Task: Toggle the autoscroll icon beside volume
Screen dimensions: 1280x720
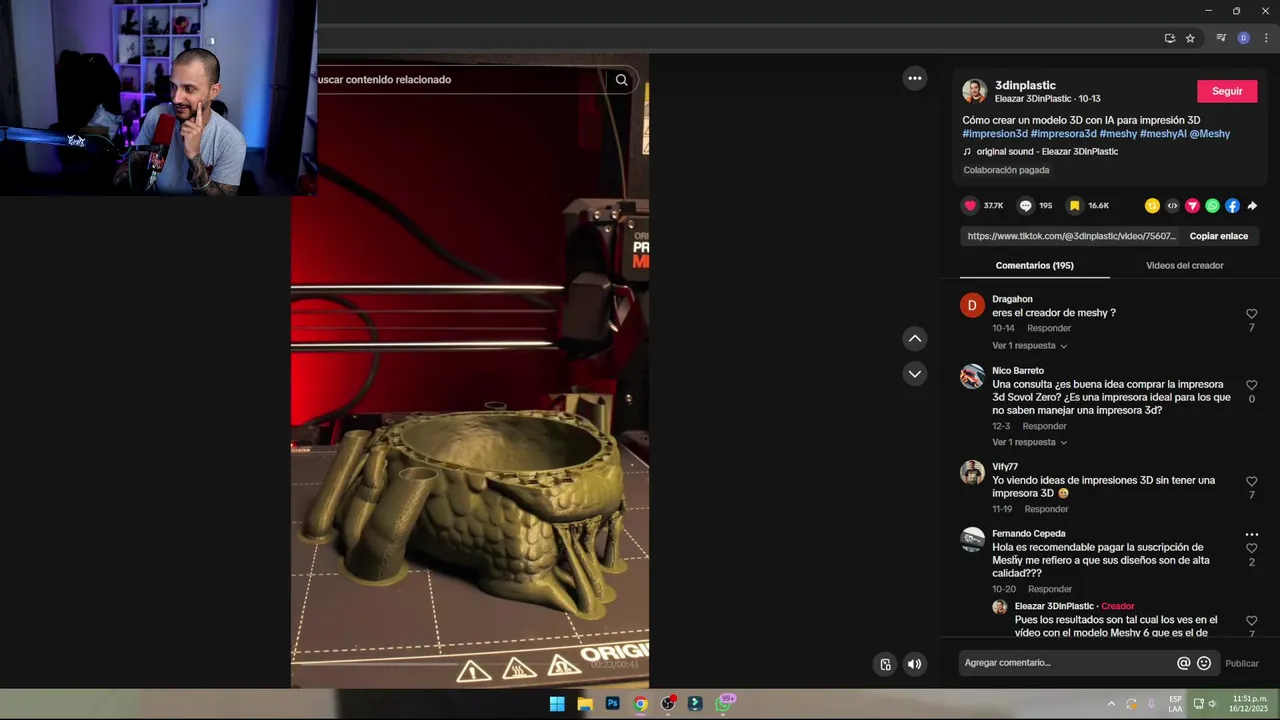Action: (885, 664)
